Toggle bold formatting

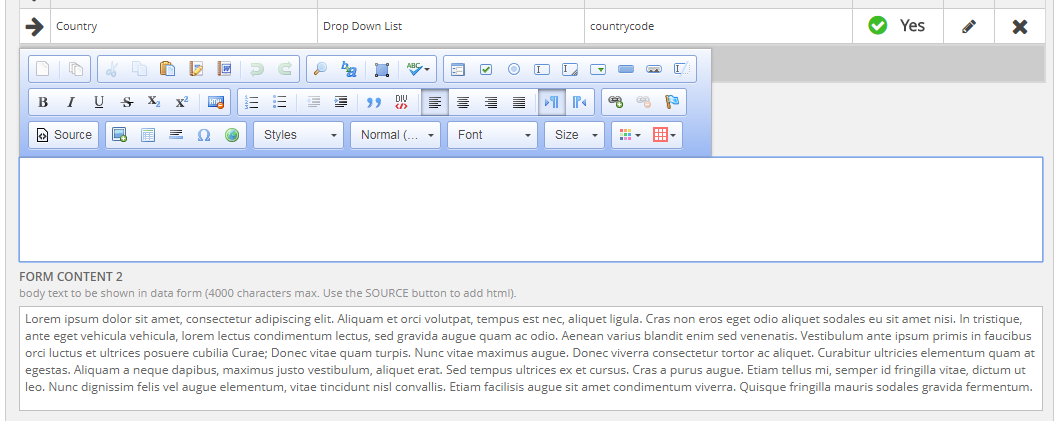(43, 102)
